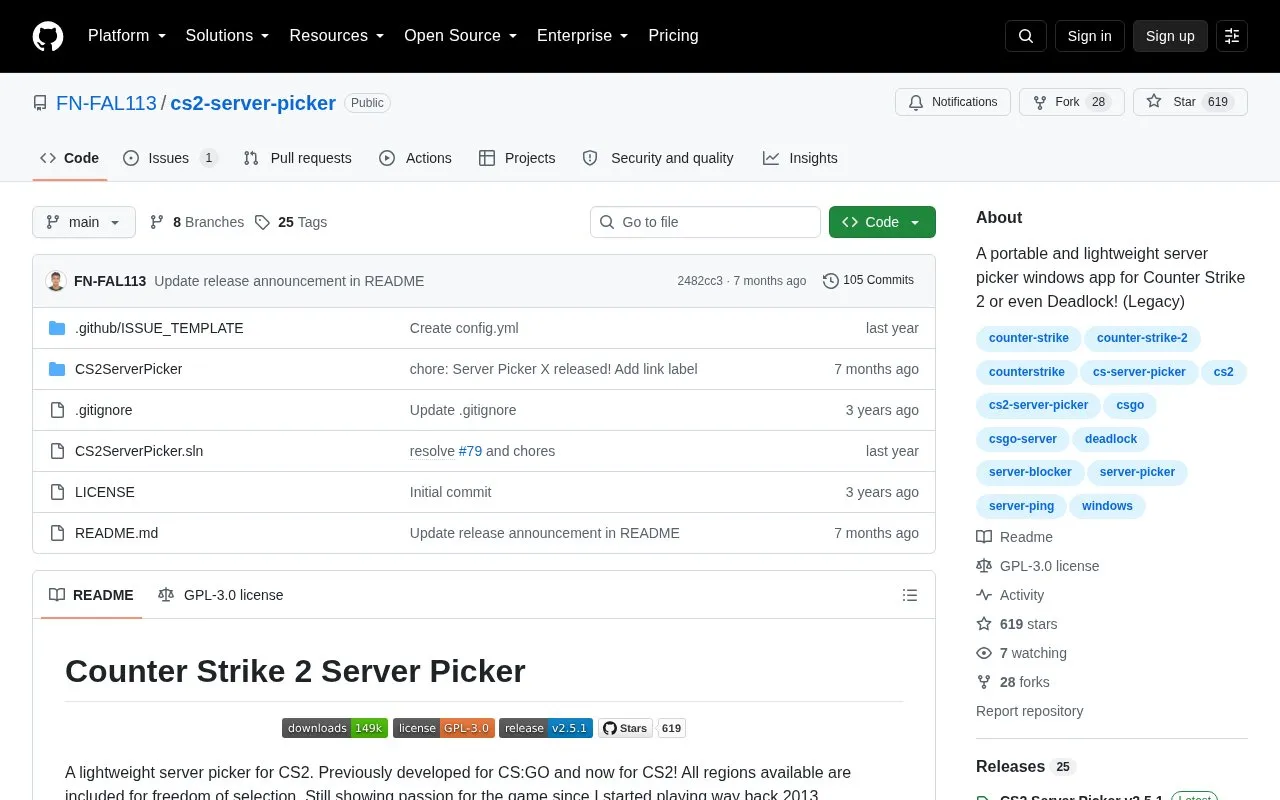Image resolution: width=1280 pixels, height=800 pixels.
Task: Open issue #79 link in commit message
Action: (x=470, y=451)
